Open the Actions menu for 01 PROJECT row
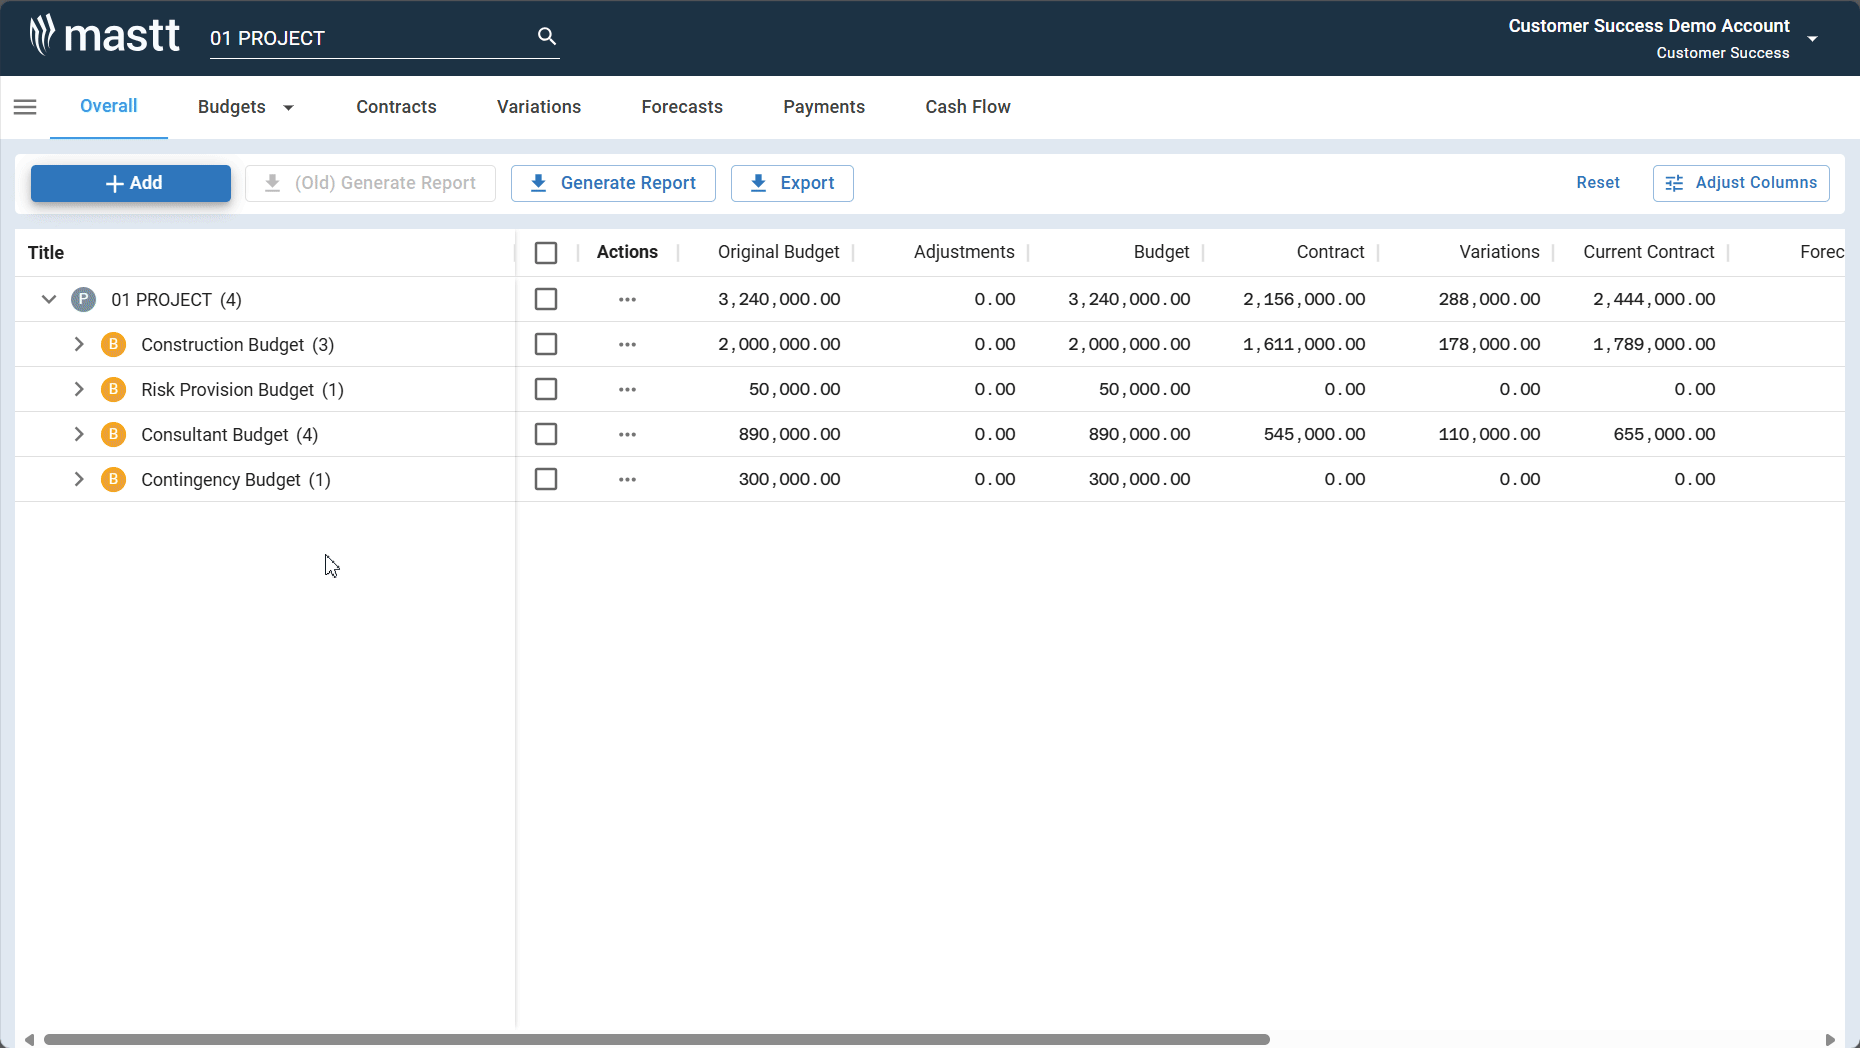Image resolution: width=1860 pixels, height=1048 pixels. click(627, 299)
